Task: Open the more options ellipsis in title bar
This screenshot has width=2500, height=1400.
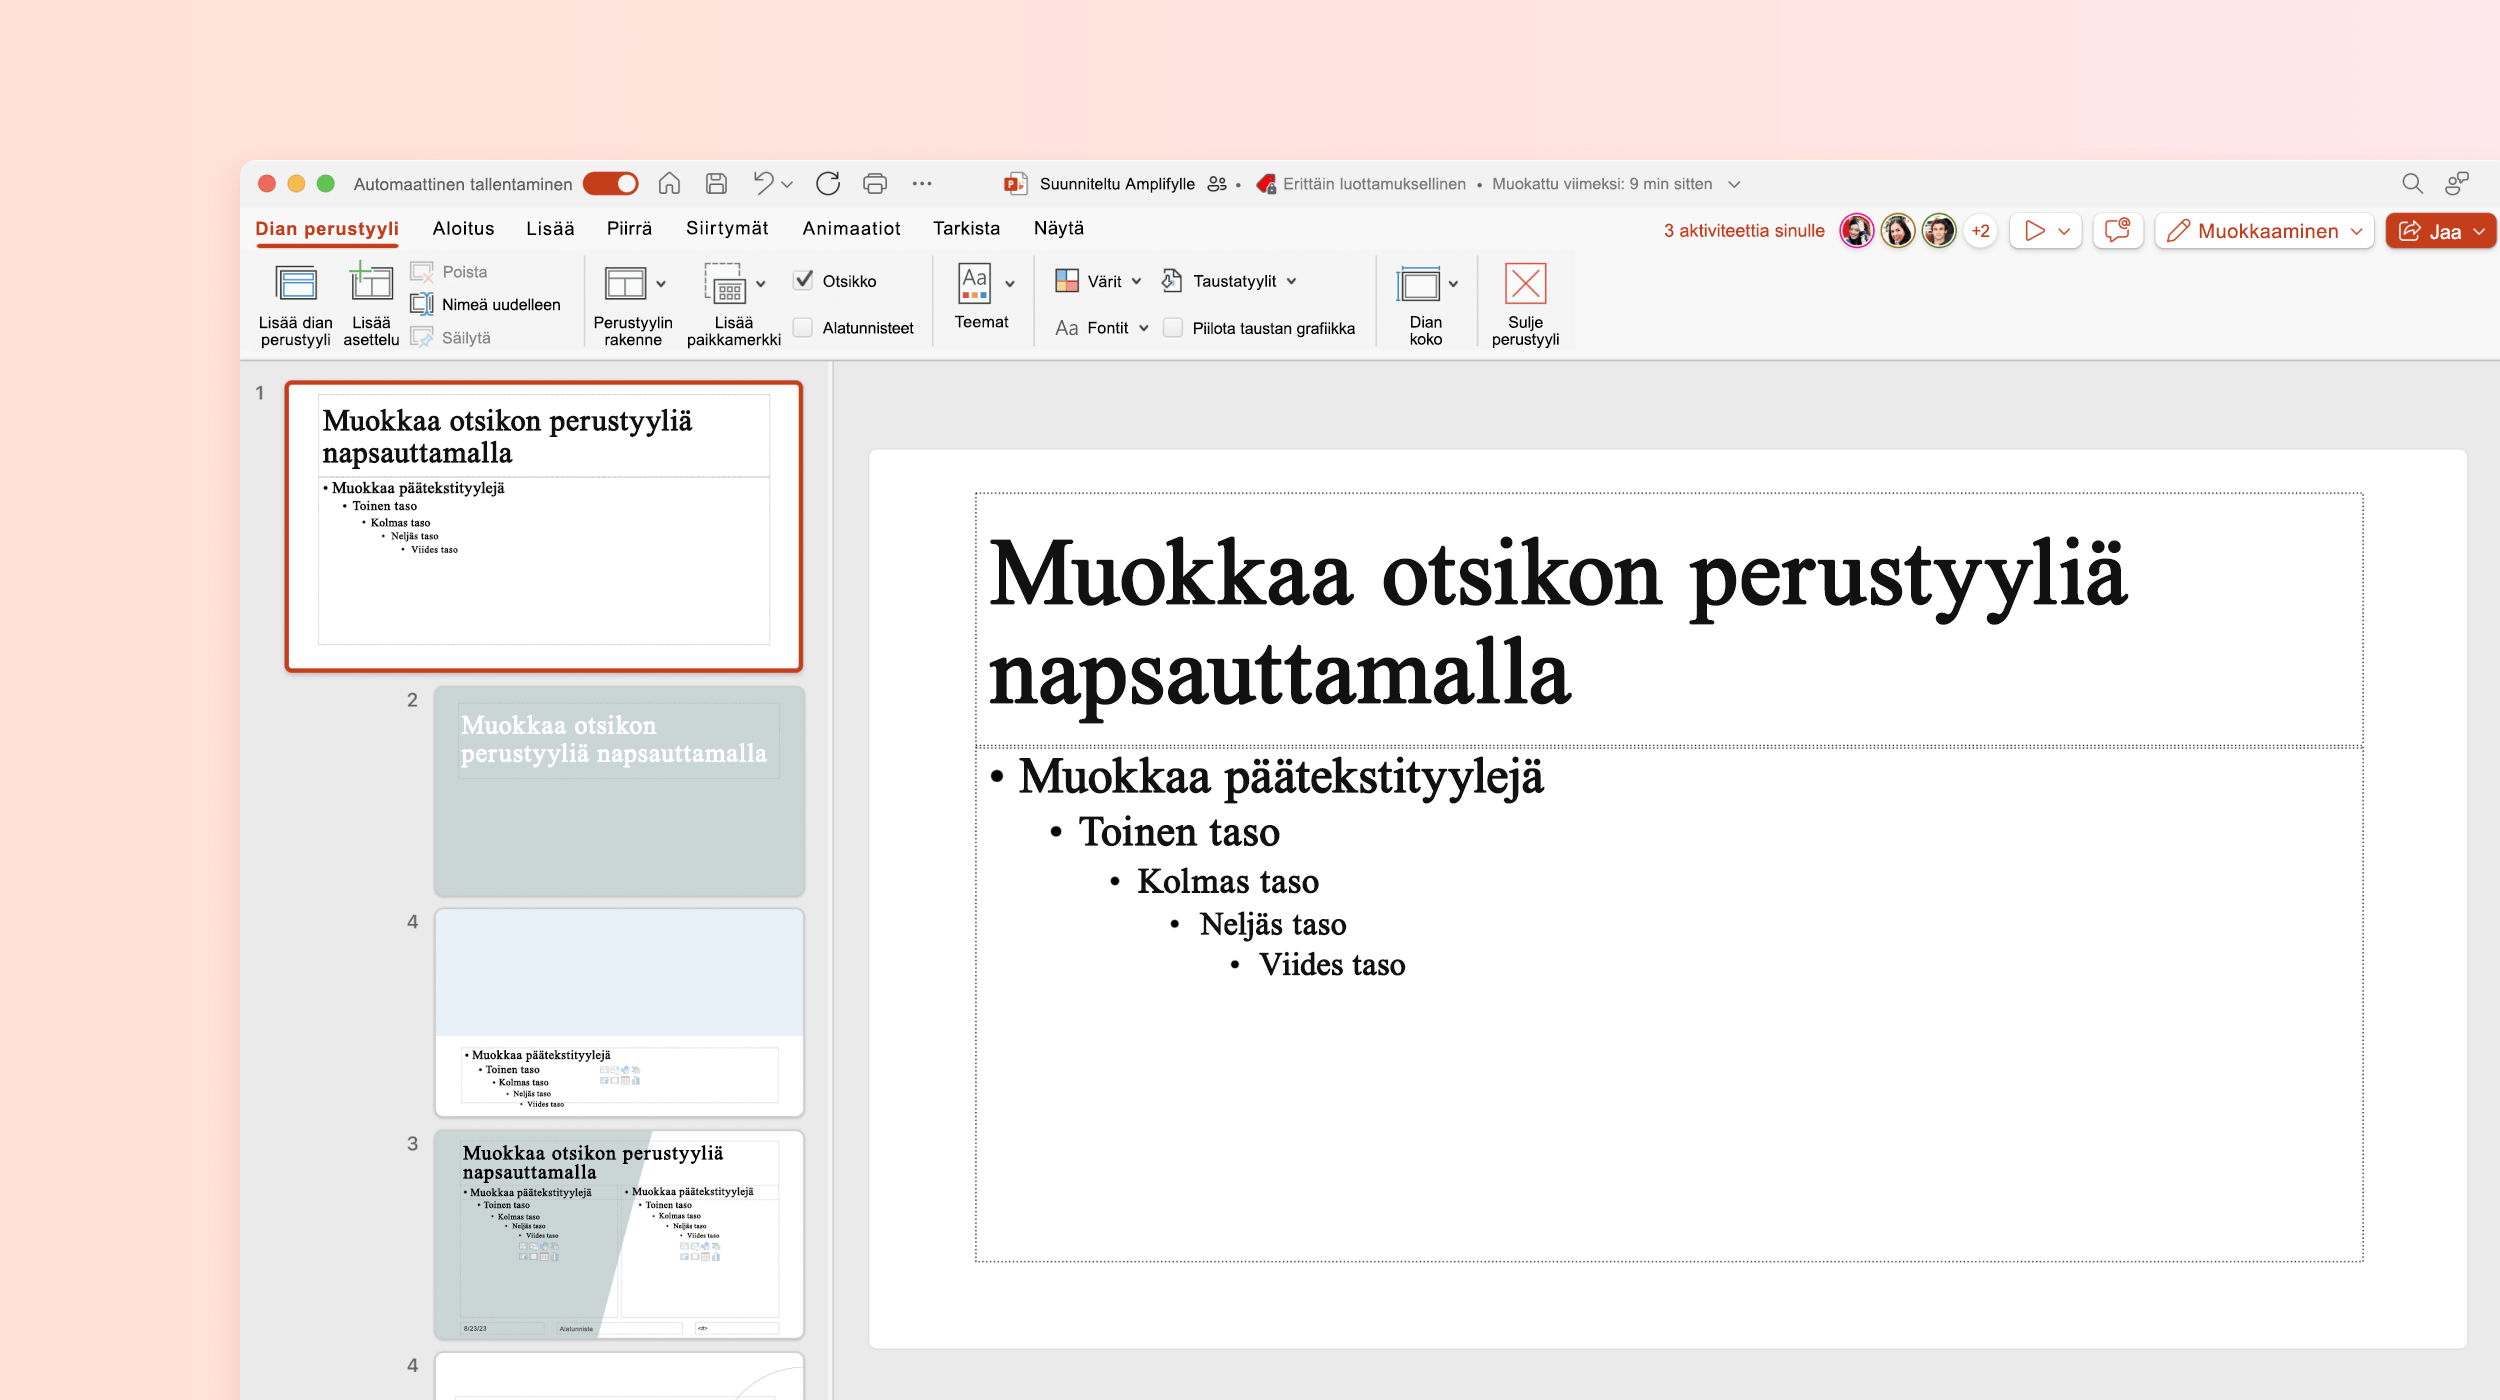Action: 922,183
